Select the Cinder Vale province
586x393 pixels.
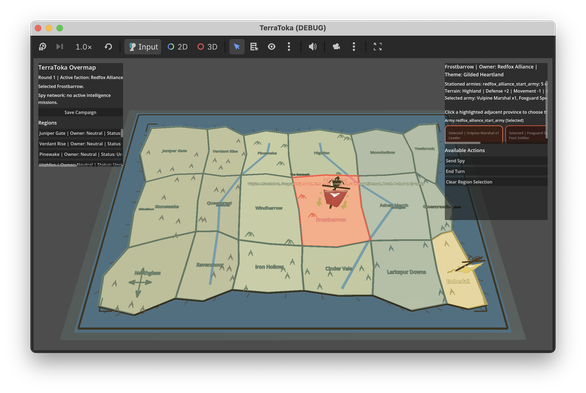click(339, 268)
